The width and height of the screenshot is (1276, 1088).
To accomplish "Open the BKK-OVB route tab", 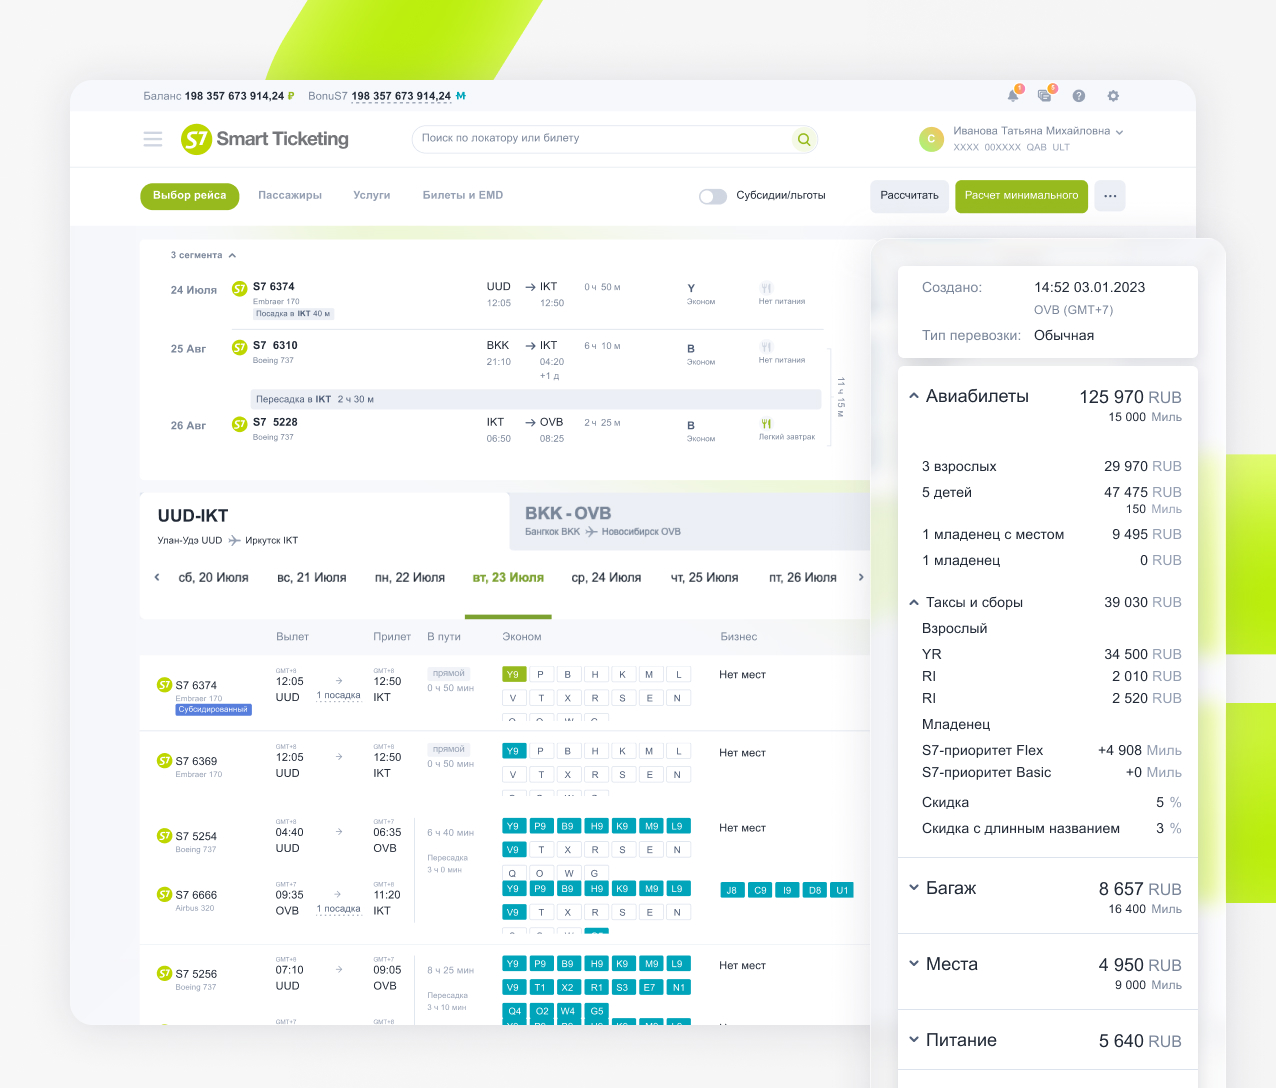I will coord(602,521).
